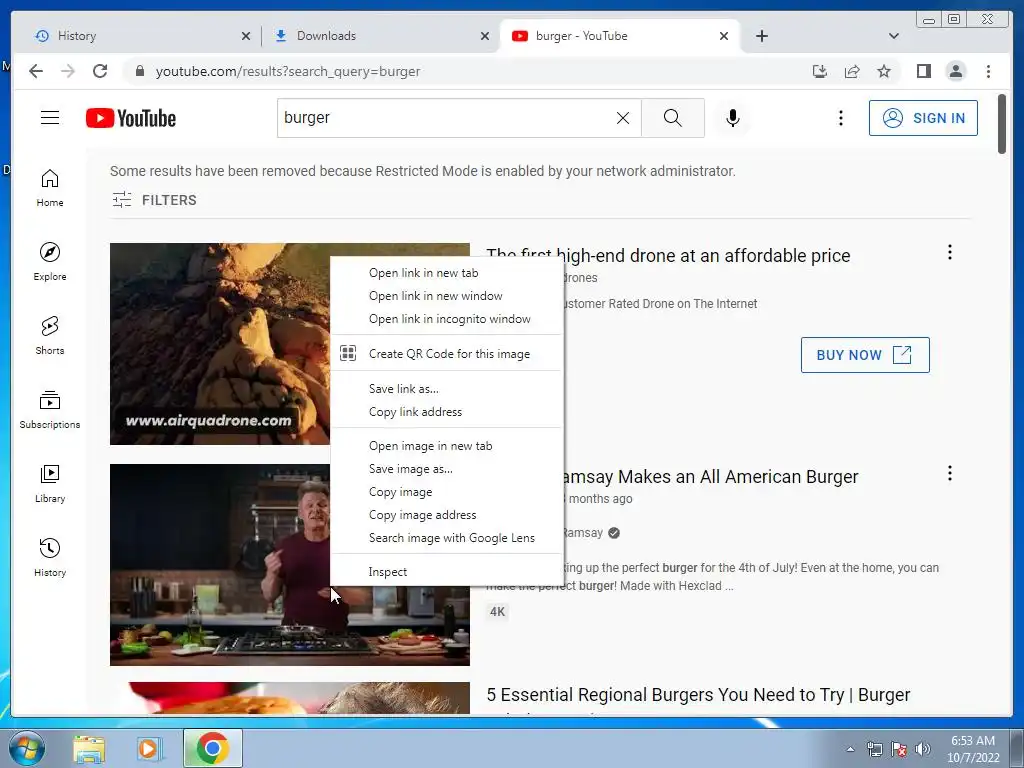Image resolution: width=1024 pixels, height=768 pixels.
Task: Open the Windows Start button
Action: click(27, 748)
